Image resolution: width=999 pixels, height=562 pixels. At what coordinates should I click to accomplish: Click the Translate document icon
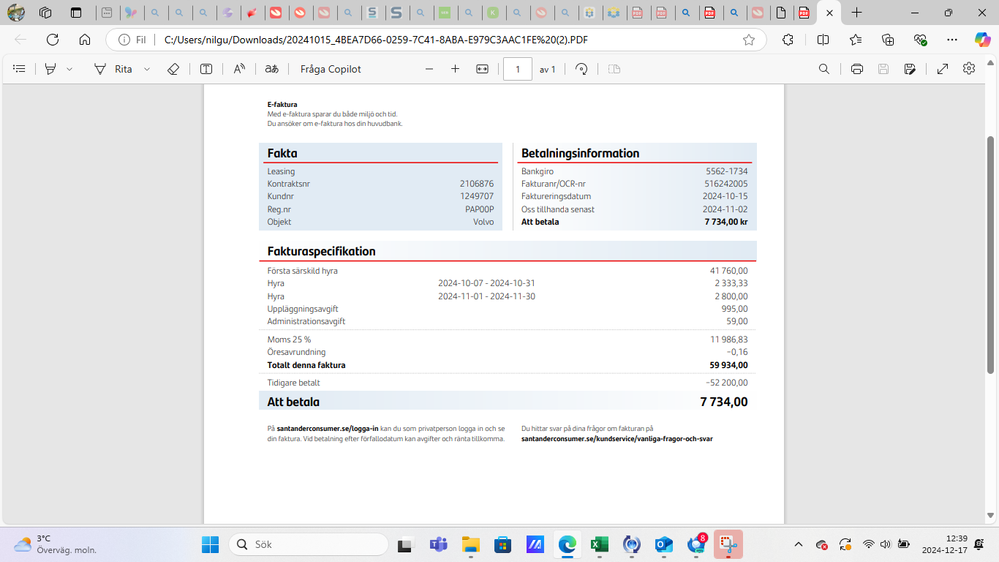pyautogui.click(x=271, y=69)
